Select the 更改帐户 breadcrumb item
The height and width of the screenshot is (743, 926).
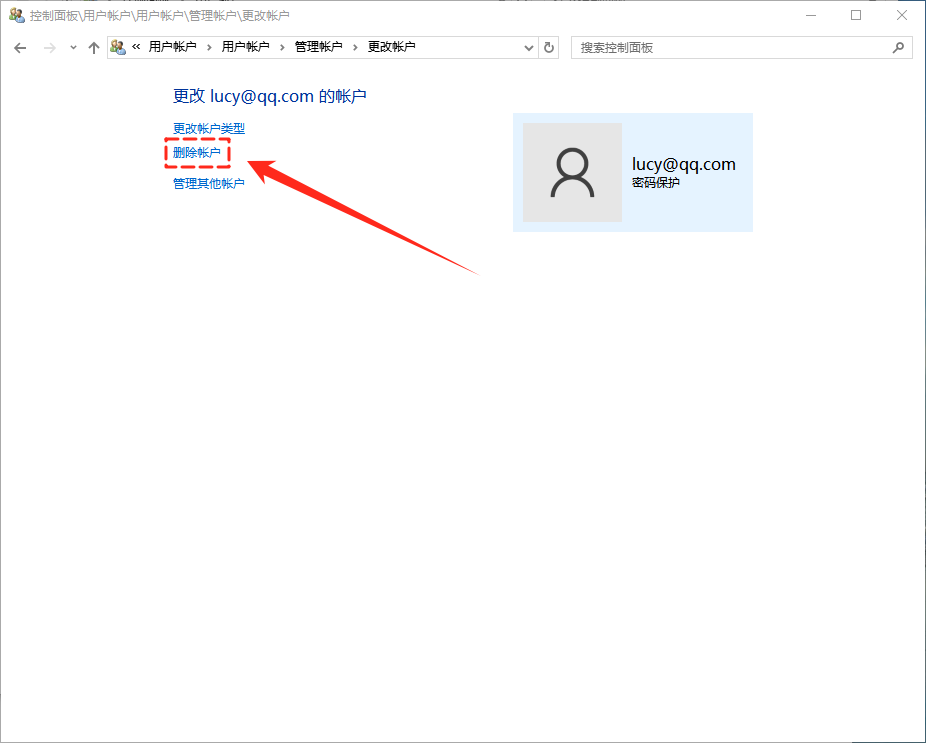tap(391, 47)
